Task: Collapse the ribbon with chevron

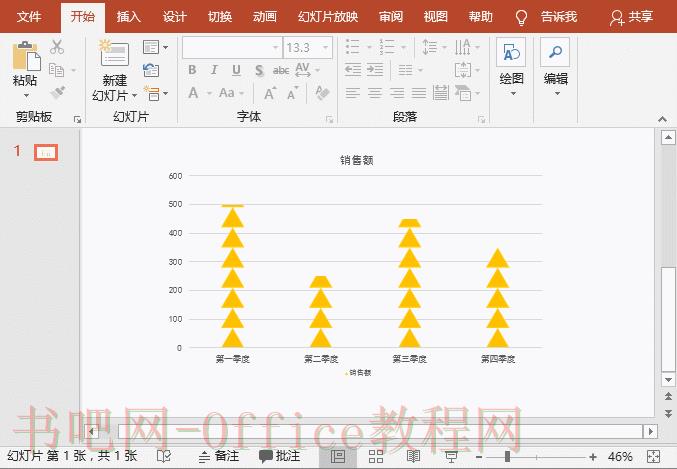Action: click(x=662, y=119)
